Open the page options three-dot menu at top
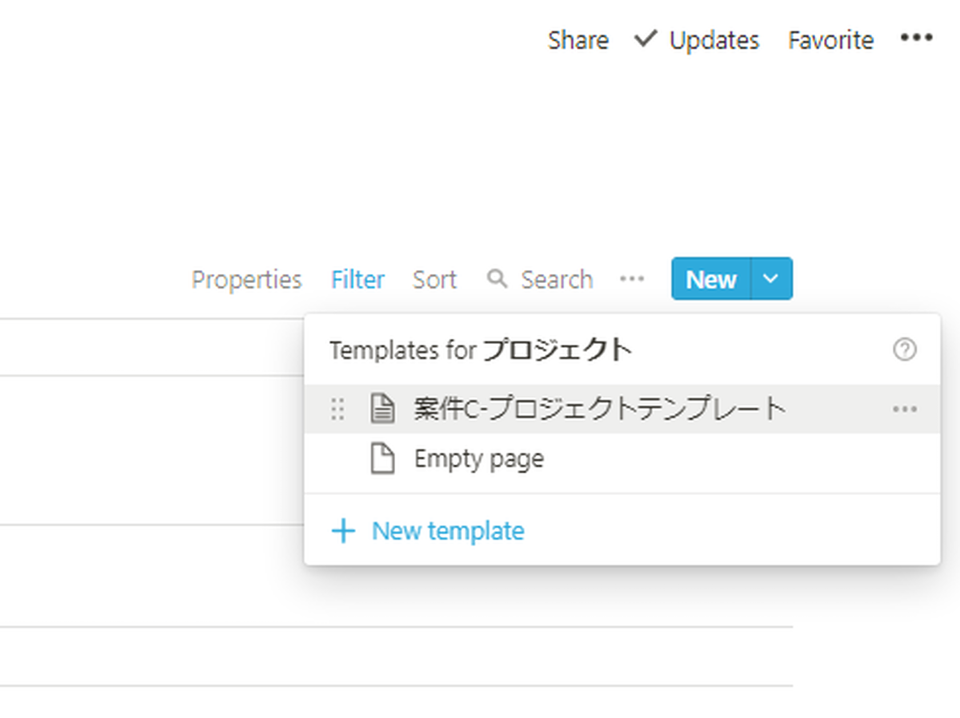Screen dimensions: 960x718 (x=916, y=38)
